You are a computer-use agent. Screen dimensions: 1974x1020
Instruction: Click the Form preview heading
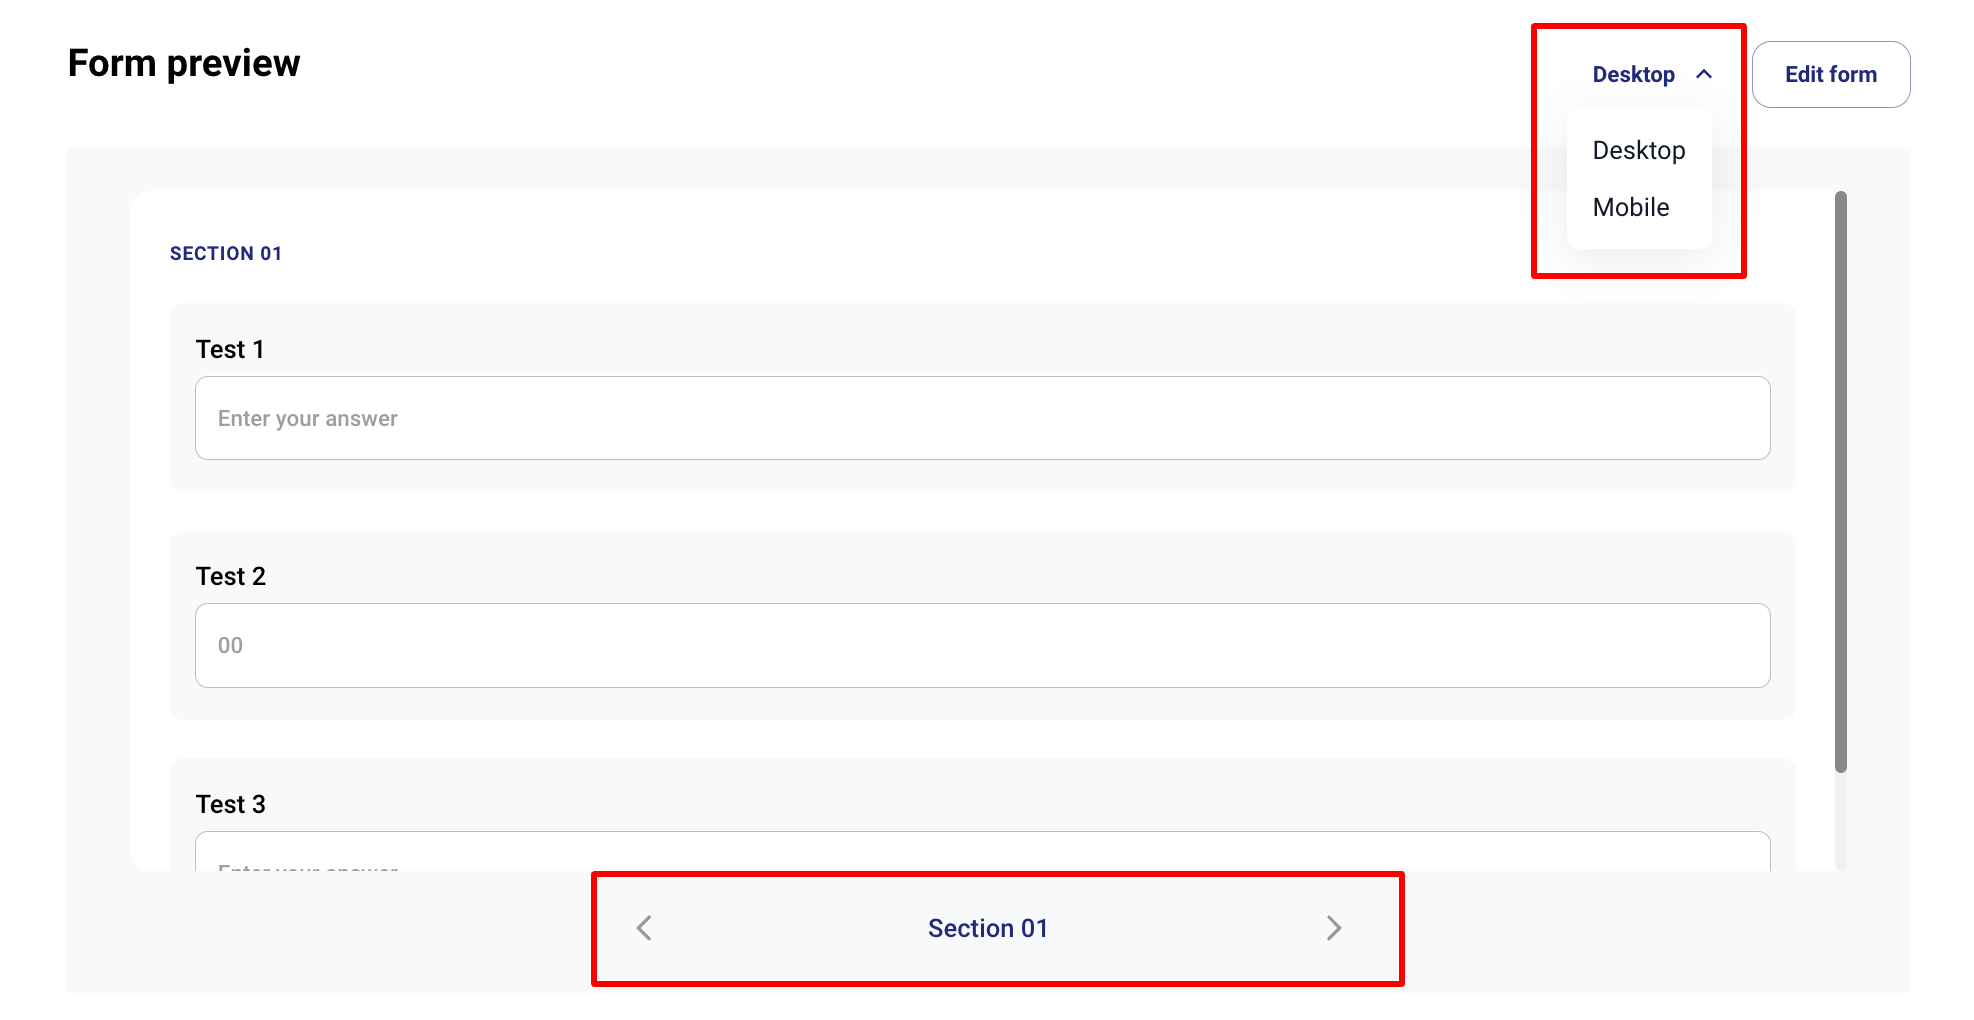click(184, 63)
